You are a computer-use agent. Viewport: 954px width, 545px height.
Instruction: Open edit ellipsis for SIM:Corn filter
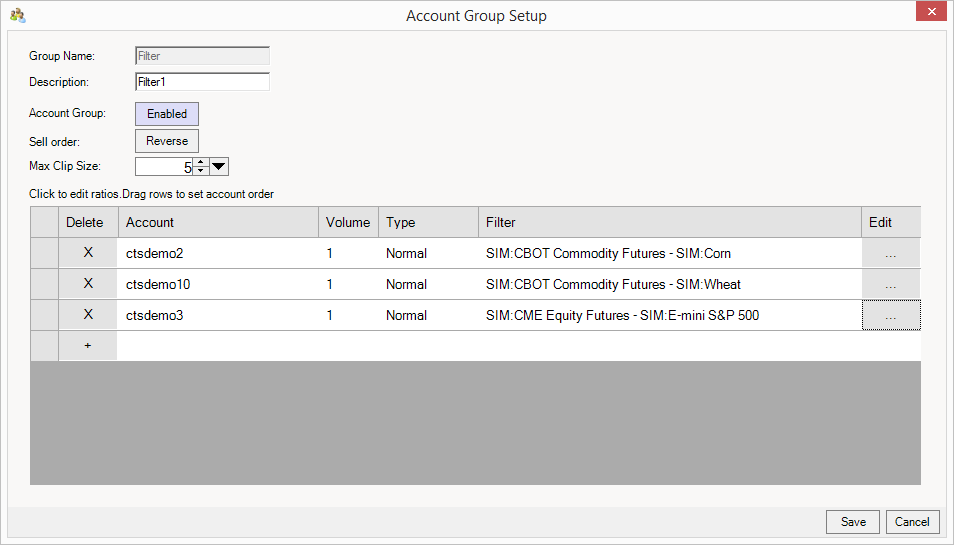(x=890, y=254)
